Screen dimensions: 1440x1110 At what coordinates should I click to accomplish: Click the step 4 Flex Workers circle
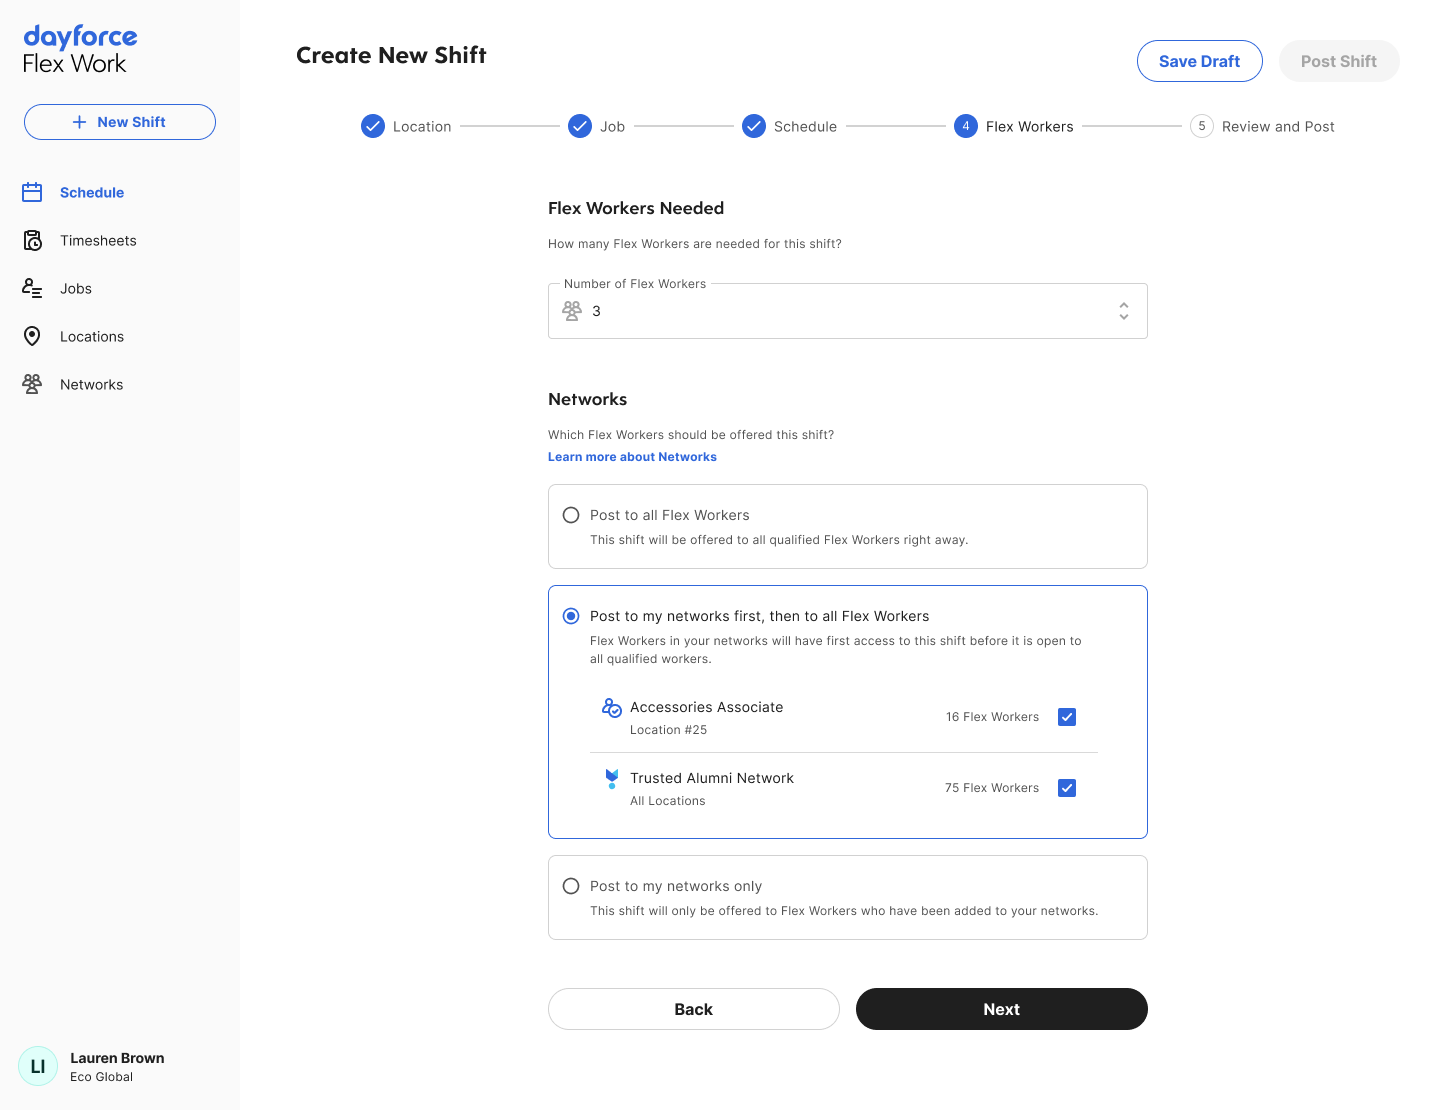point(966,126)
